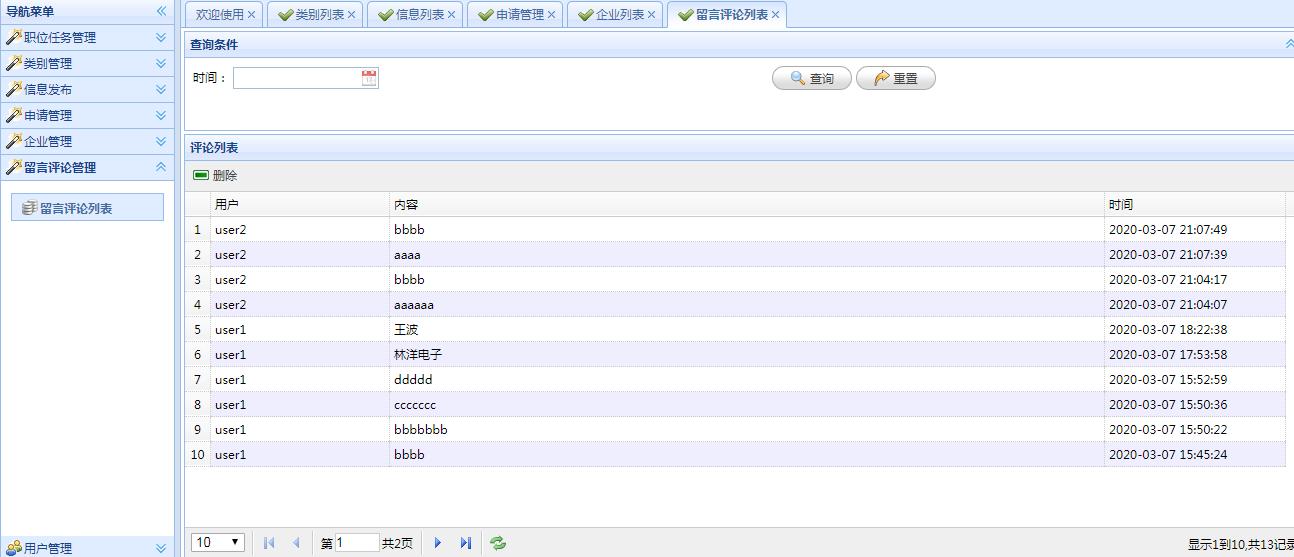
Task: Sort by the 用户 column header
Action: [x=300, y=204]
